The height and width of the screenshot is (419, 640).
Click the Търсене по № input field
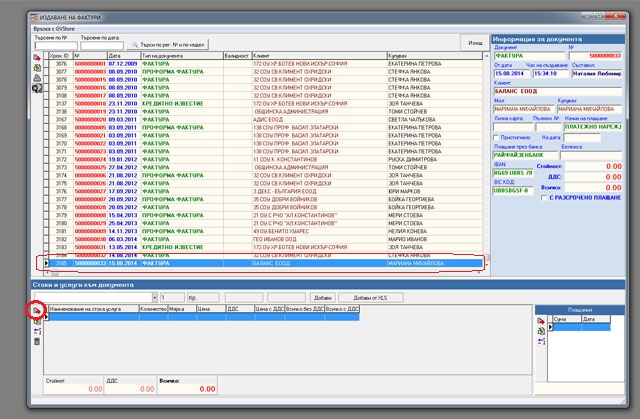pos(56,46)
